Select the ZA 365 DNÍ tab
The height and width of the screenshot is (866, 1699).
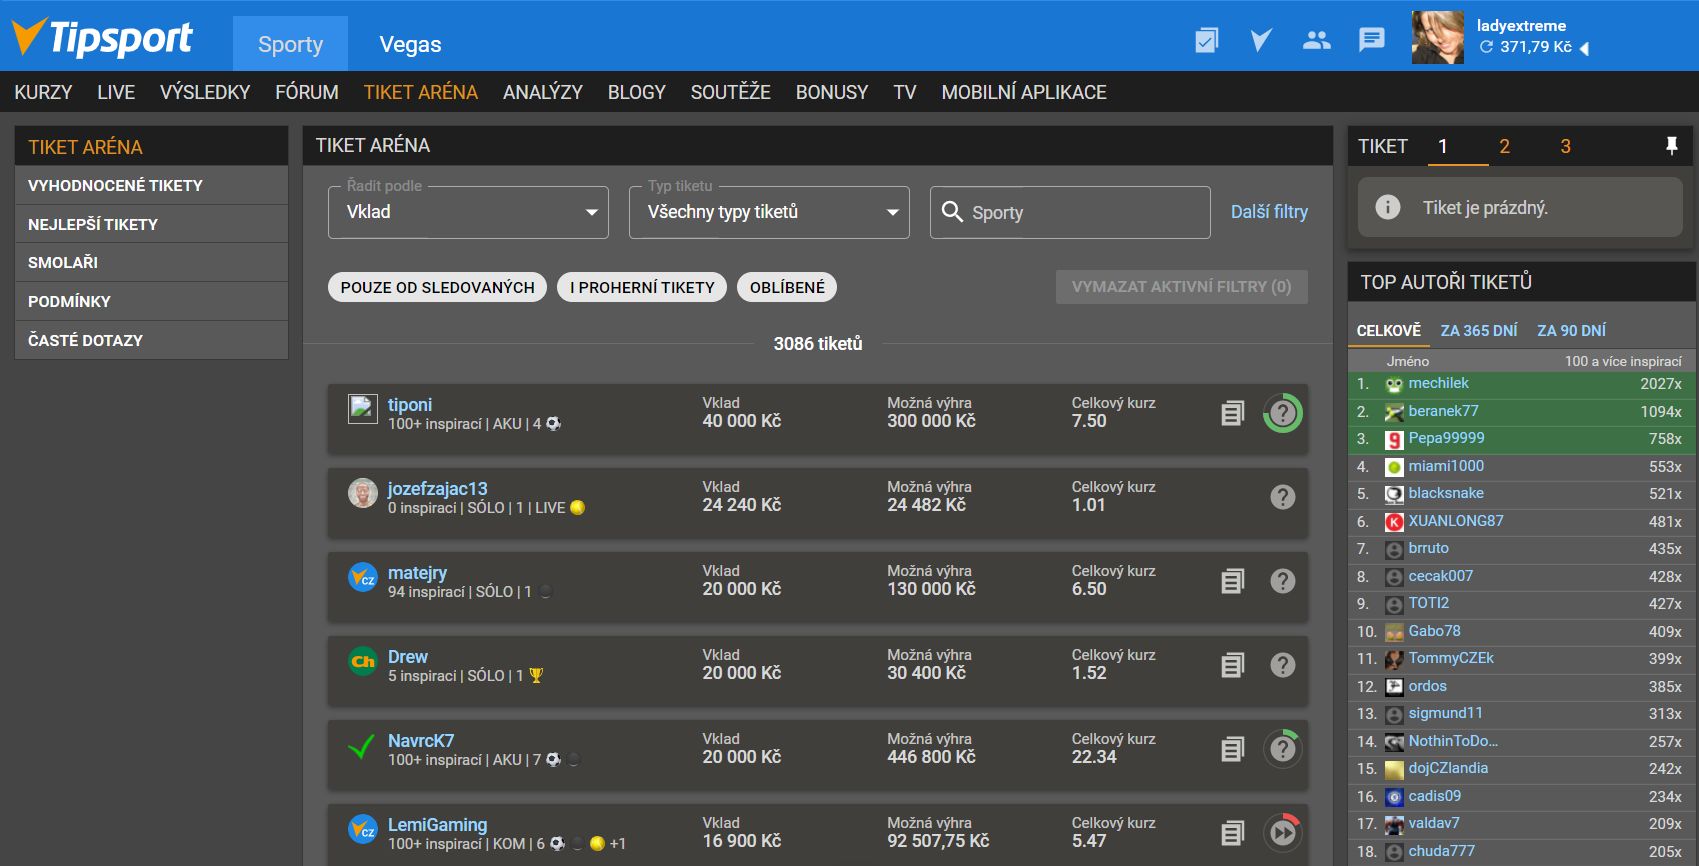(x=1478, y=331)
